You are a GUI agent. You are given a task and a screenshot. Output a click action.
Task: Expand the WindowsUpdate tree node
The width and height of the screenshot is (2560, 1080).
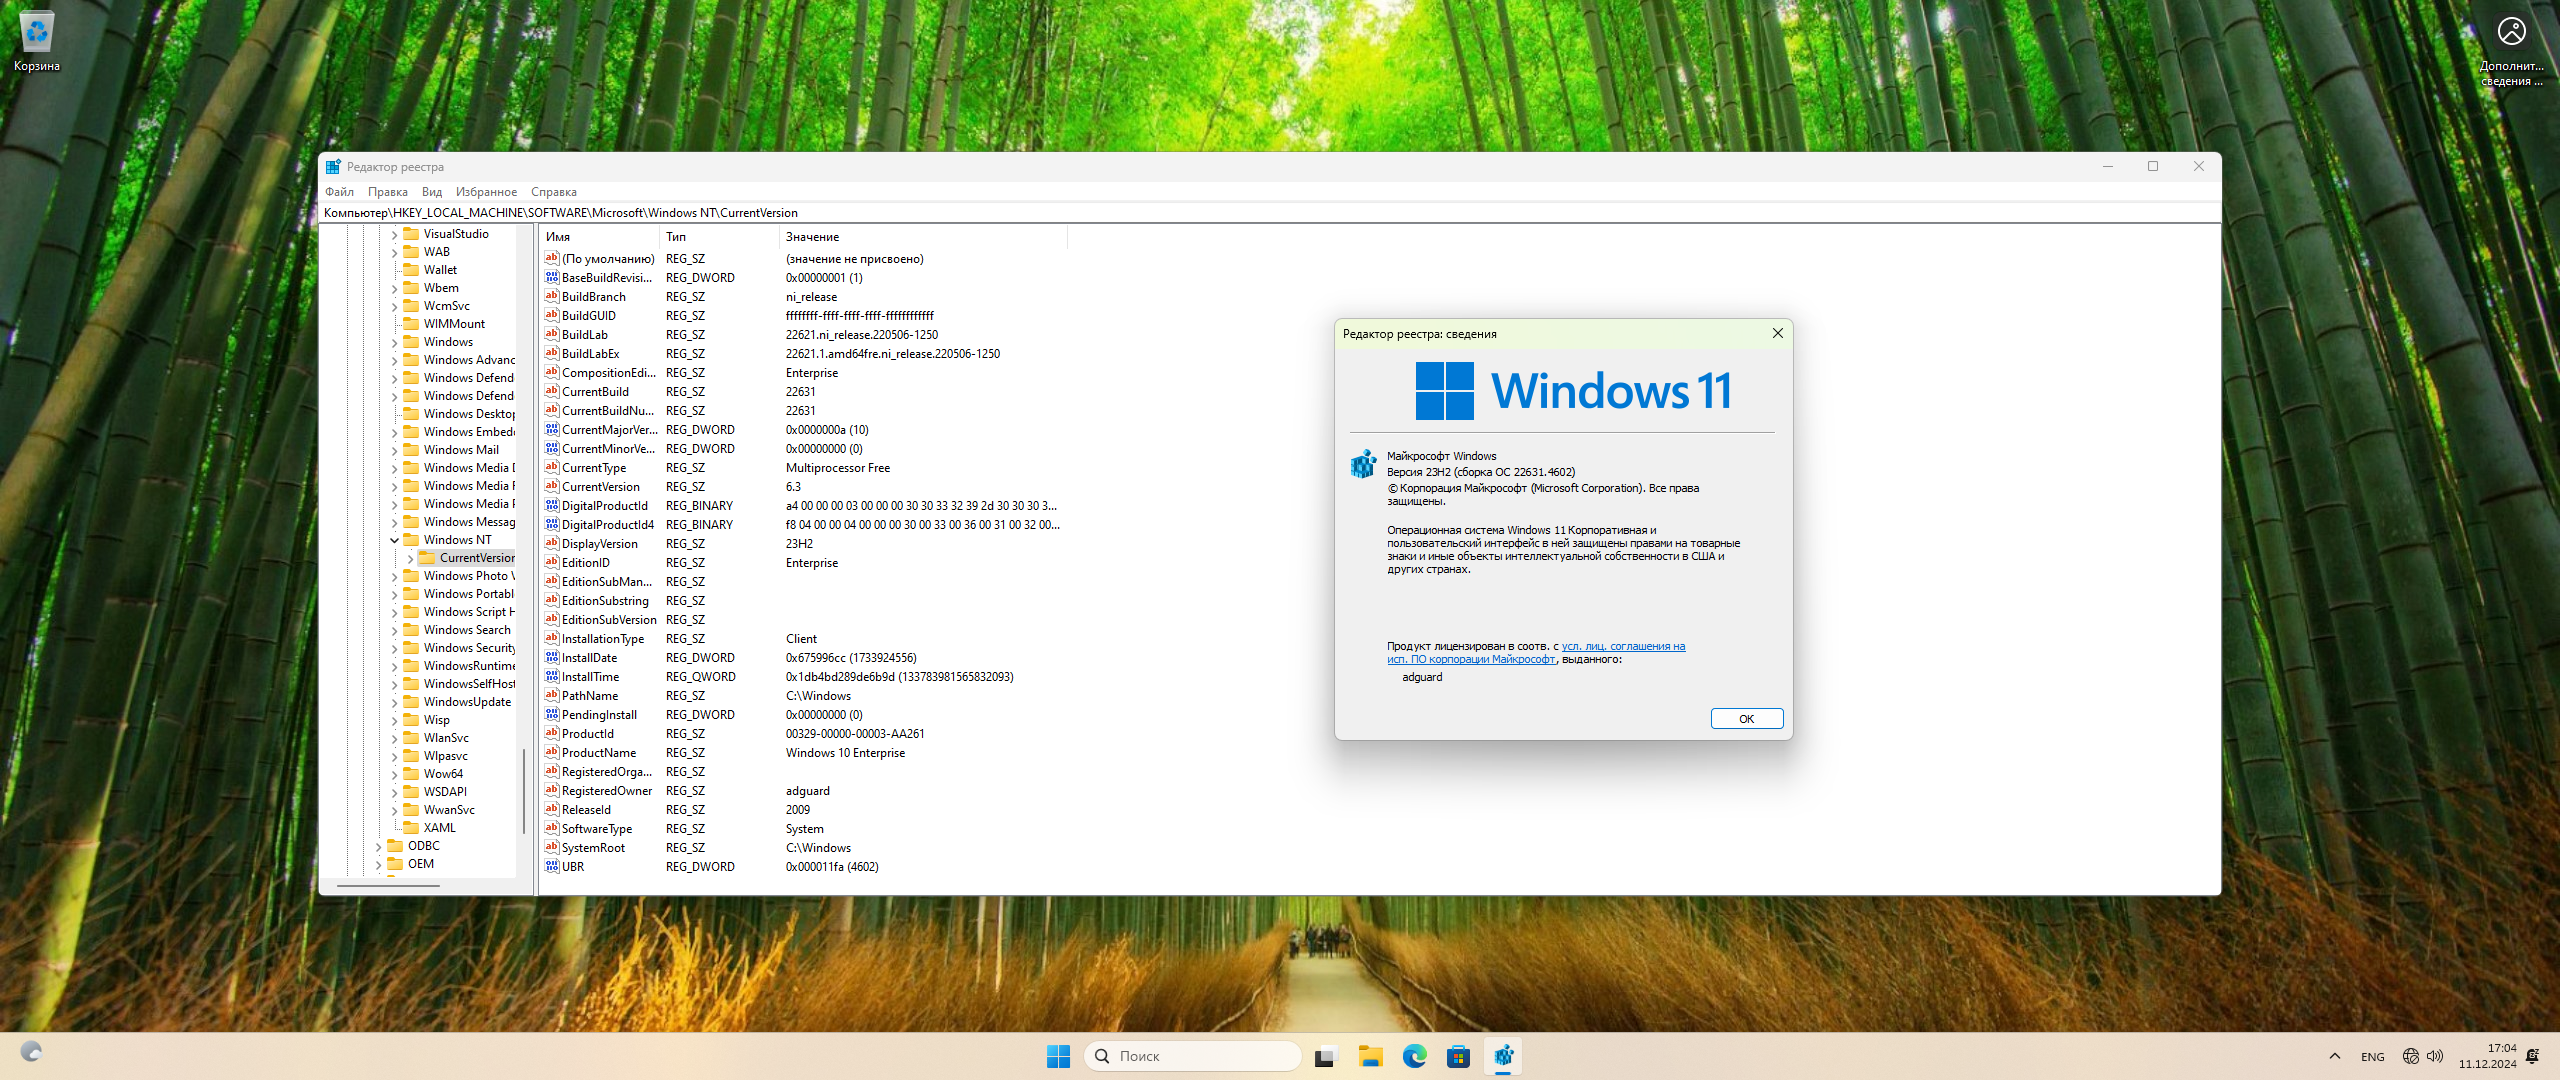pos(394,702)
